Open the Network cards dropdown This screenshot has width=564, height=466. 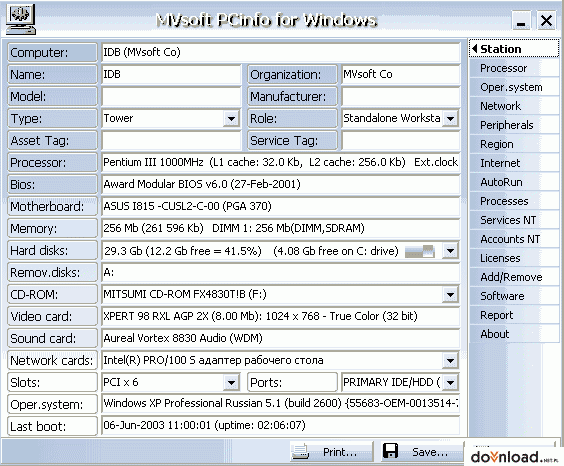click(450, 361)
